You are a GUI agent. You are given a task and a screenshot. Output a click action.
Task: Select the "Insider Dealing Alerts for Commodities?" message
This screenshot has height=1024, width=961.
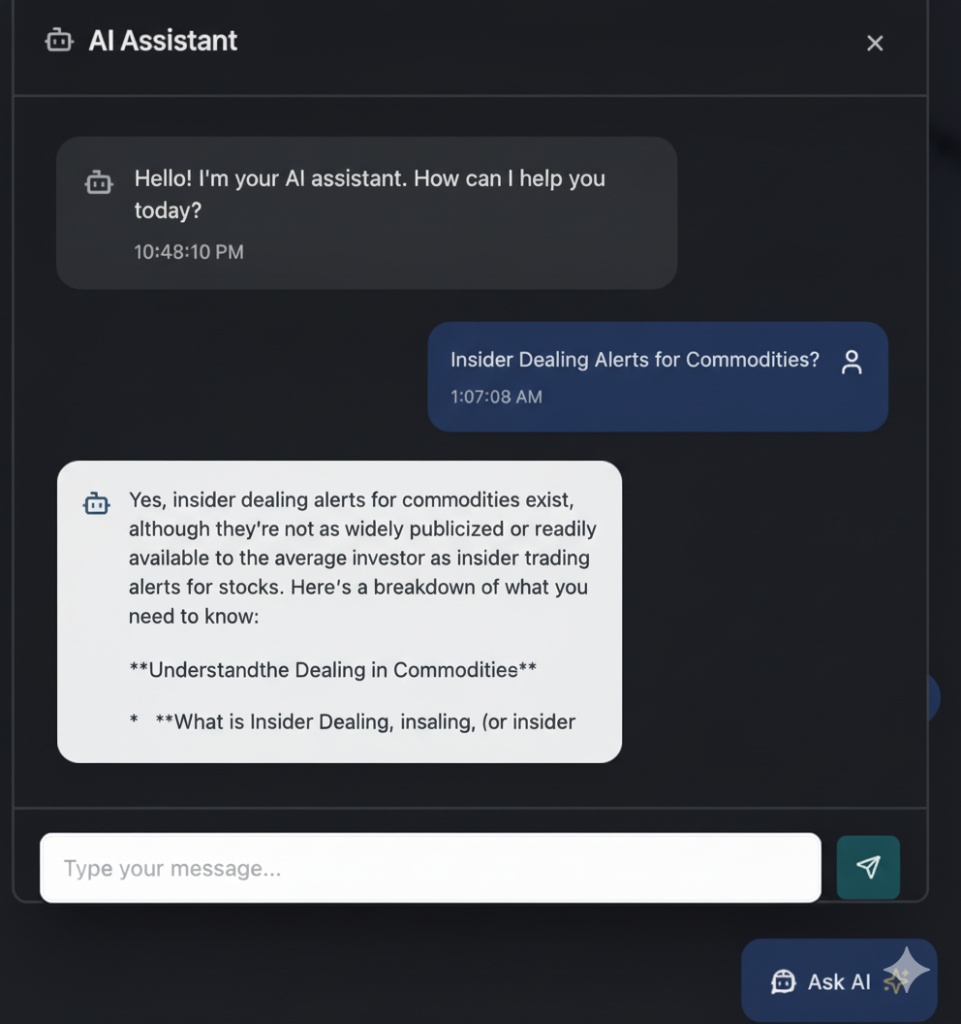pyautogui.click(x=634, y=360)
